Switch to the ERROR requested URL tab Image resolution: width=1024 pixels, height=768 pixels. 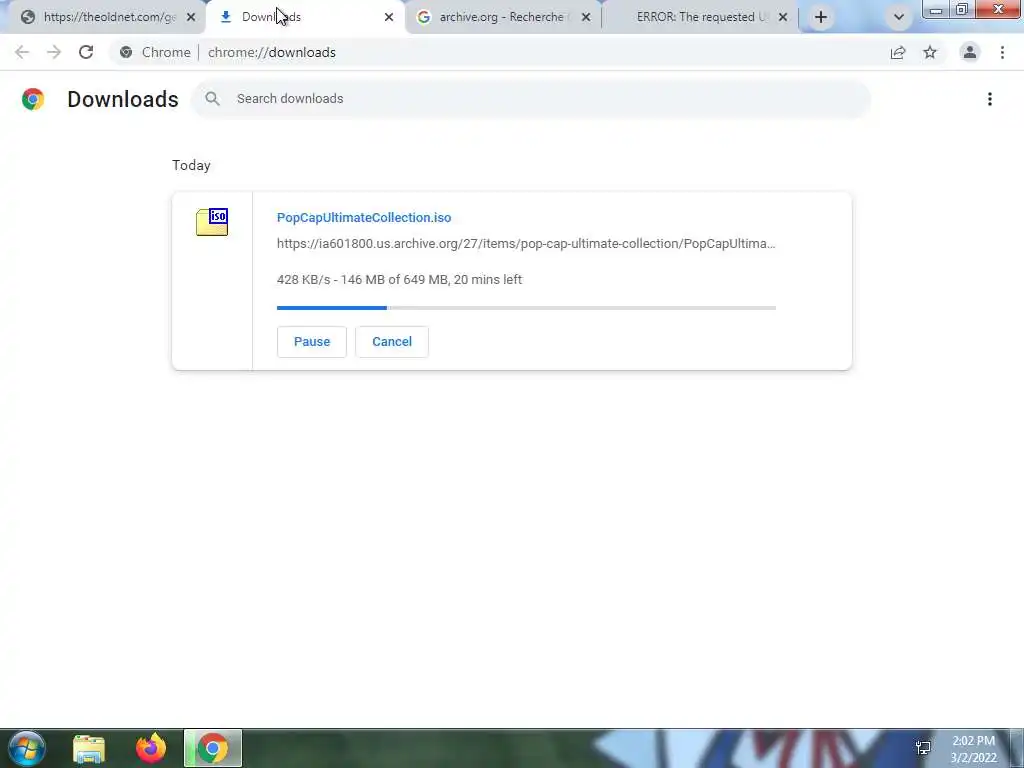point(700,17)
